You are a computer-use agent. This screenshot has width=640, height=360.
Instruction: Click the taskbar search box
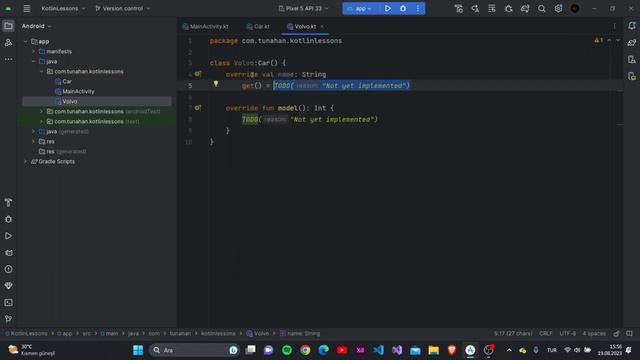194,350
